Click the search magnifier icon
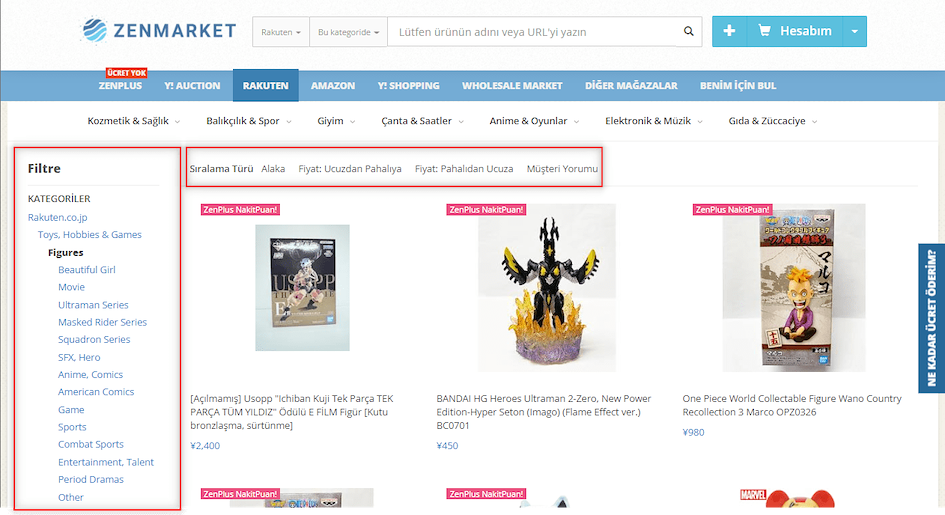Image resolution: width=945 pixels, height=515 pixels. [688, 31]
